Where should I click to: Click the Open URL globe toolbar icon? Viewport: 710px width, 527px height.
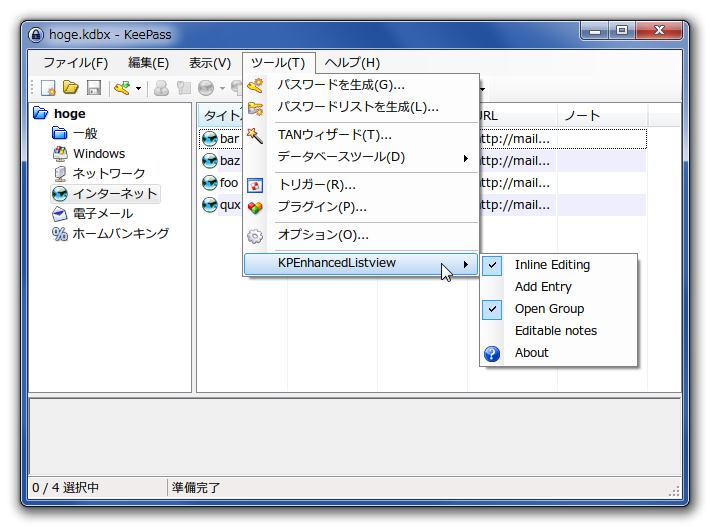tap(206, 88)
